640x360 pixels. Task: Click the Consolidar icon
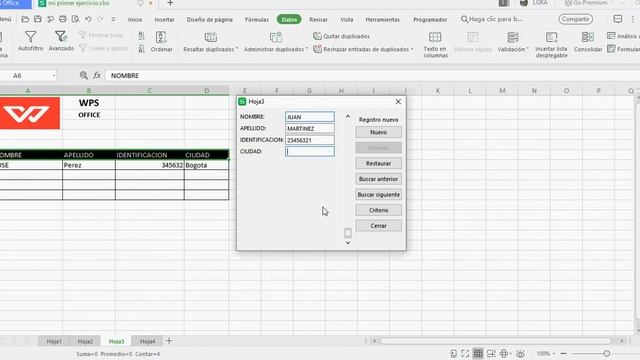click(x=588, y=37)
